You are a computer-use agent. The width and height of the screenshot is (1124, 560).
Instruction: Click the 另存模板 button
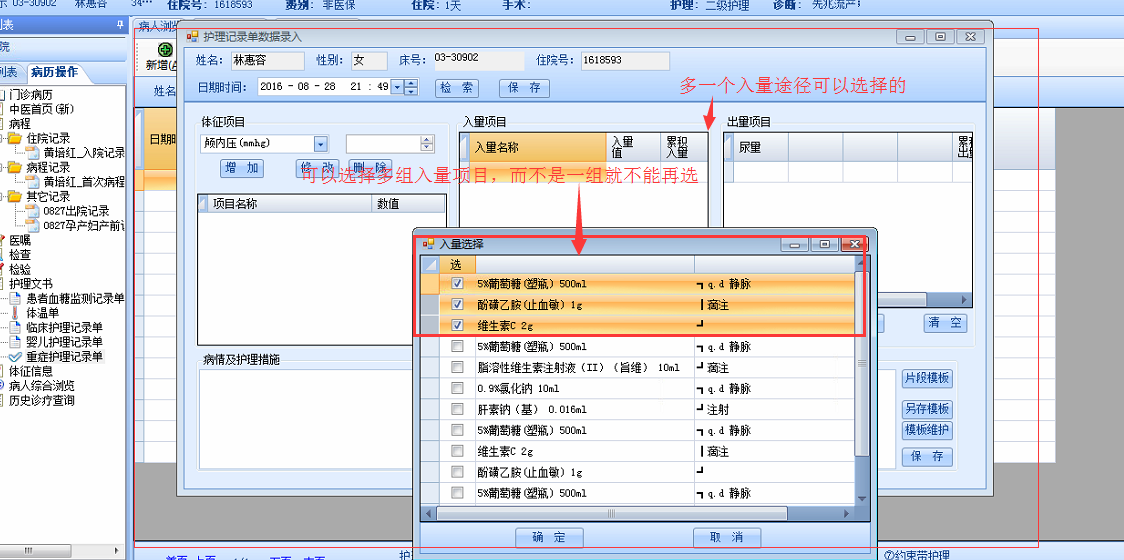coord(927,409)
